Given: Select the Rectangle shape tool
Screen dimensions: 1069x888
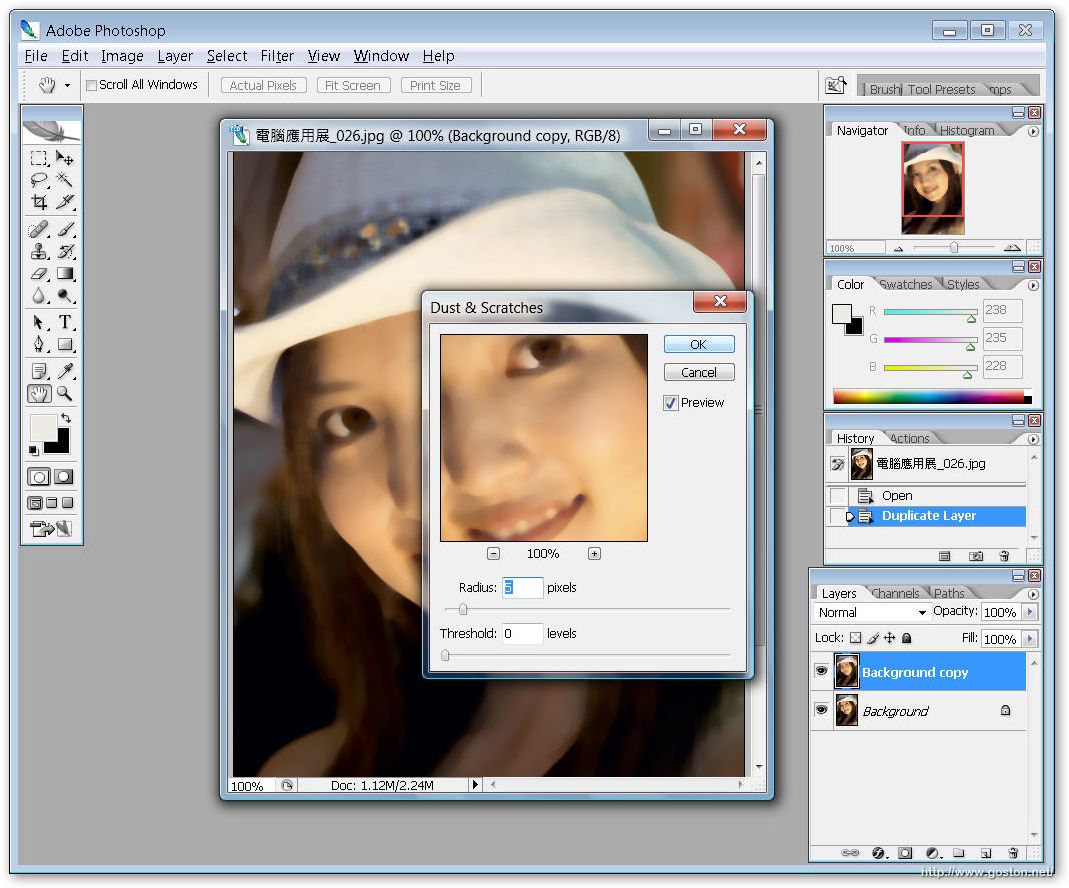Looking at the screenshot, I should 65,344.
